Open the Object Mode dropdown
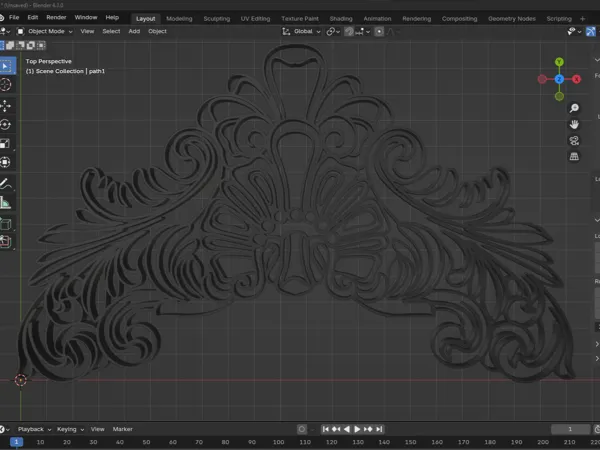 (45, 31)
